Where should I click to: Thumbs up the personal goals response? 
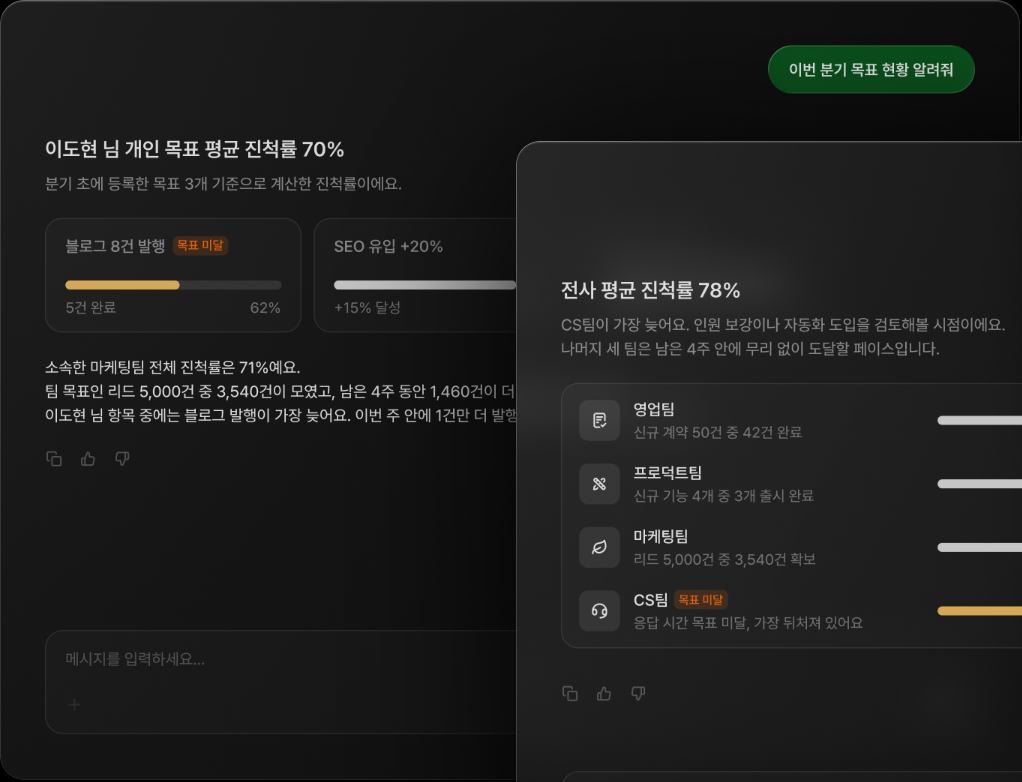[x=88, y=459]
